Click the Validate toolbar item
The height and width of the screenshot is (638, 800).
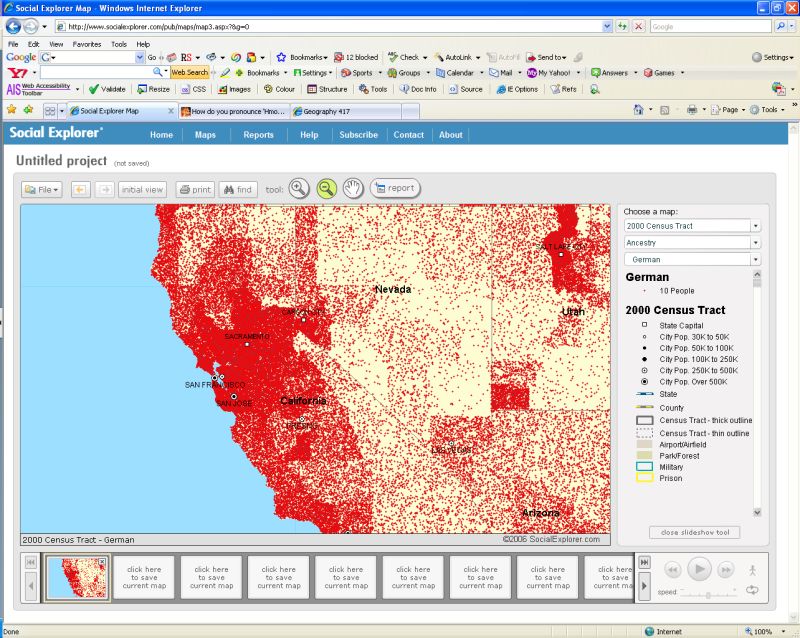pos(107,89)
